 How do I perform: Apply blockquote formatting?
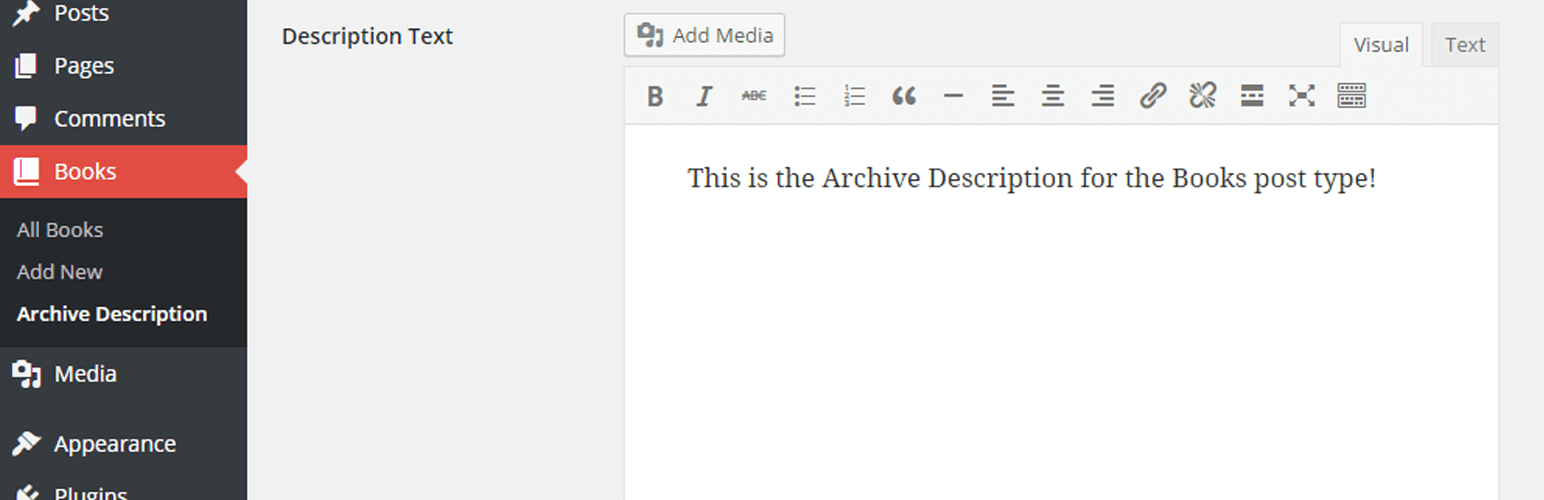click(x=904, y=96)
